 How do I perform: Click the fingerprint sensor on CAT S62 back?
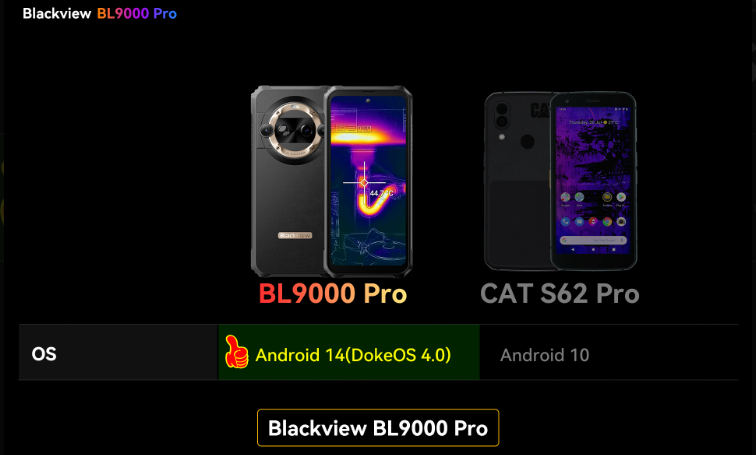[527, 142]
